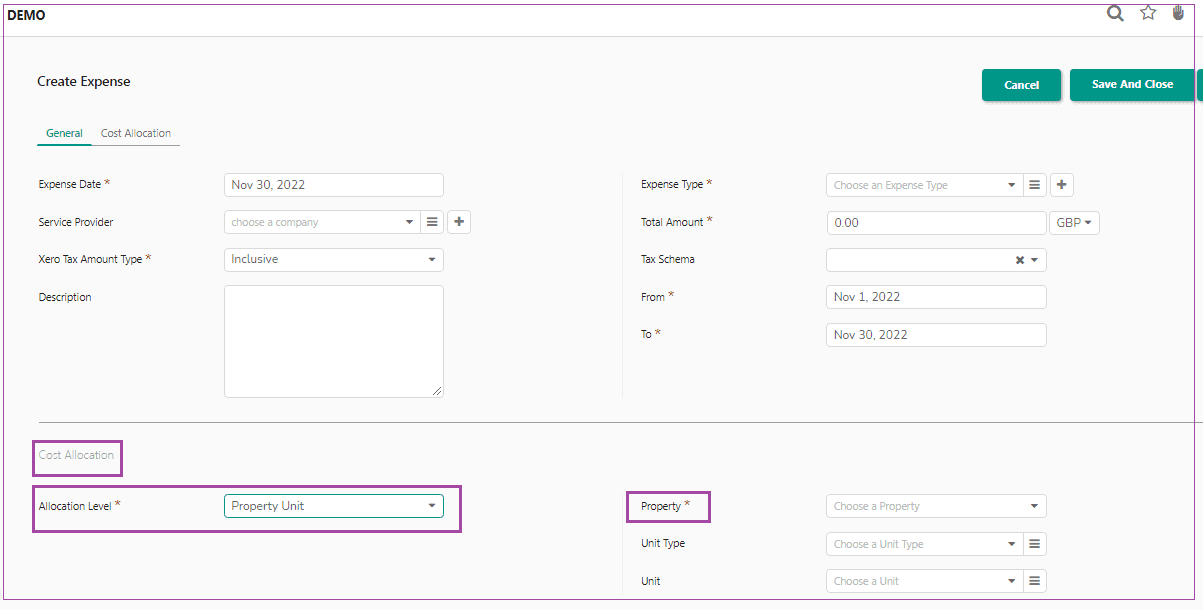Viewport: 1203px width, 610px height.
Task: Switch to the Cost Allocation tab
Action: (136, 133)
